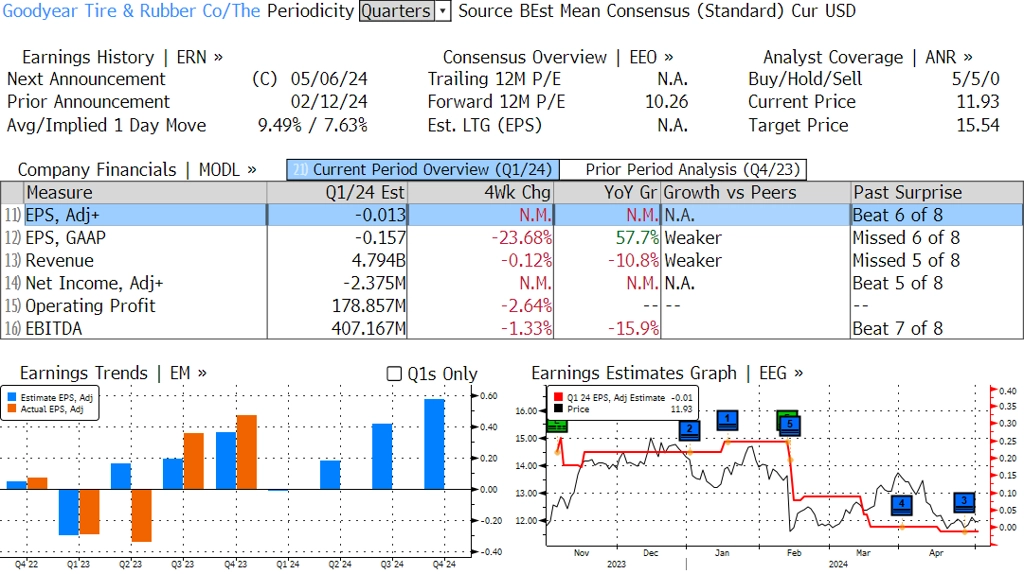Click the Past Surprise column header
This screenshot has width=1024, height=574.
coord(937,193)
